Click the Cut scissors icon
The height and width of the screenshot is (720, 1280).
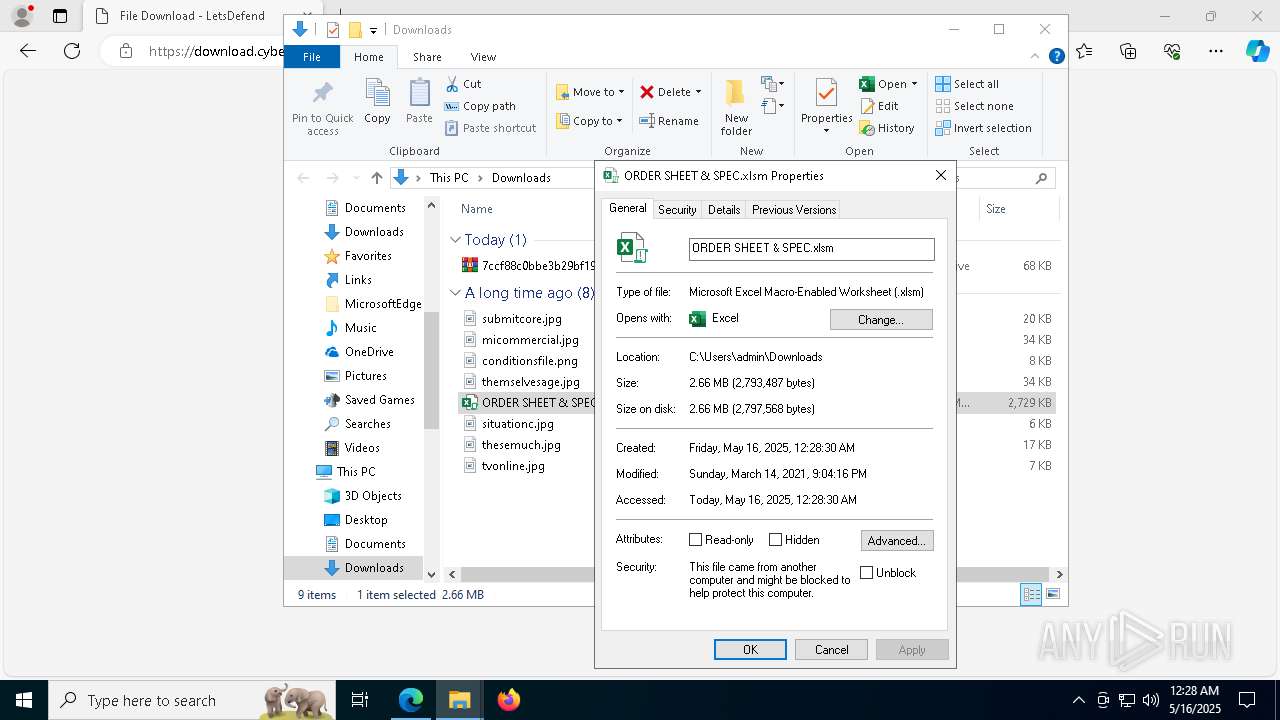(452, 84)
